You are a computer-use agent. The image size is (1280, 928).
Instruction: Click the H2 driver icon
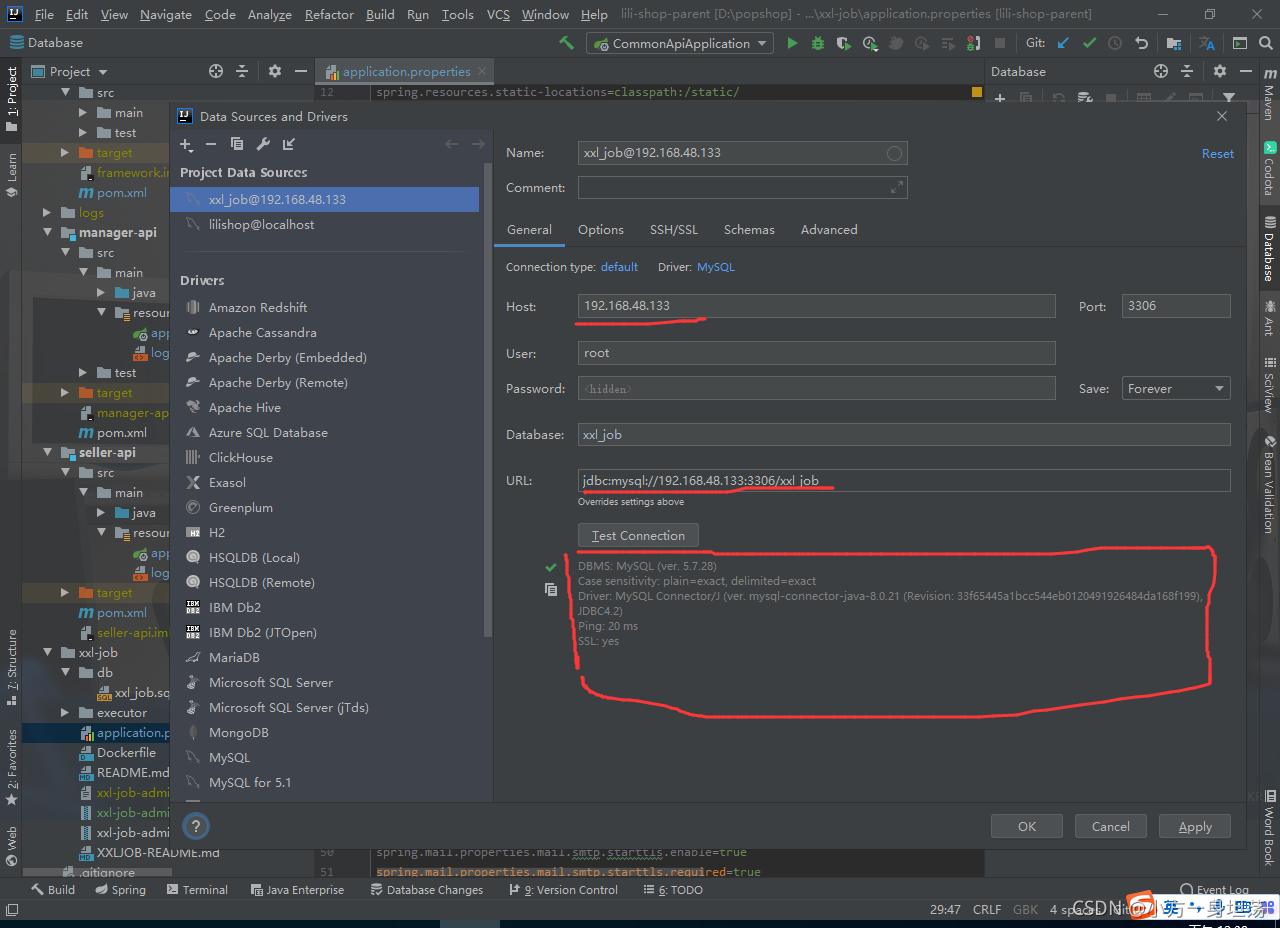pyautogui.click(x=192, y=532)
